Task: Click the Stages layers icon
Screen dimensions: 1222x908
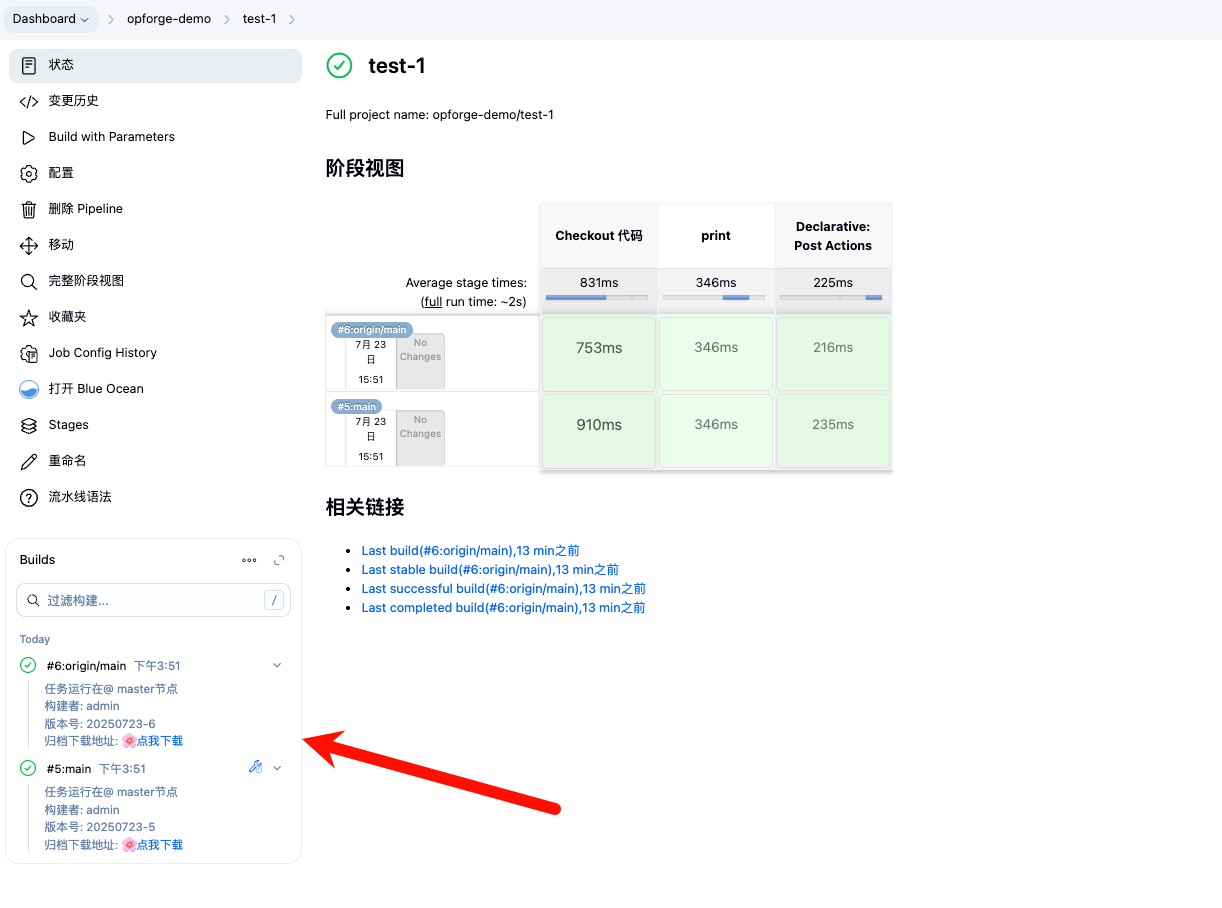Action: tap(29, 425)
